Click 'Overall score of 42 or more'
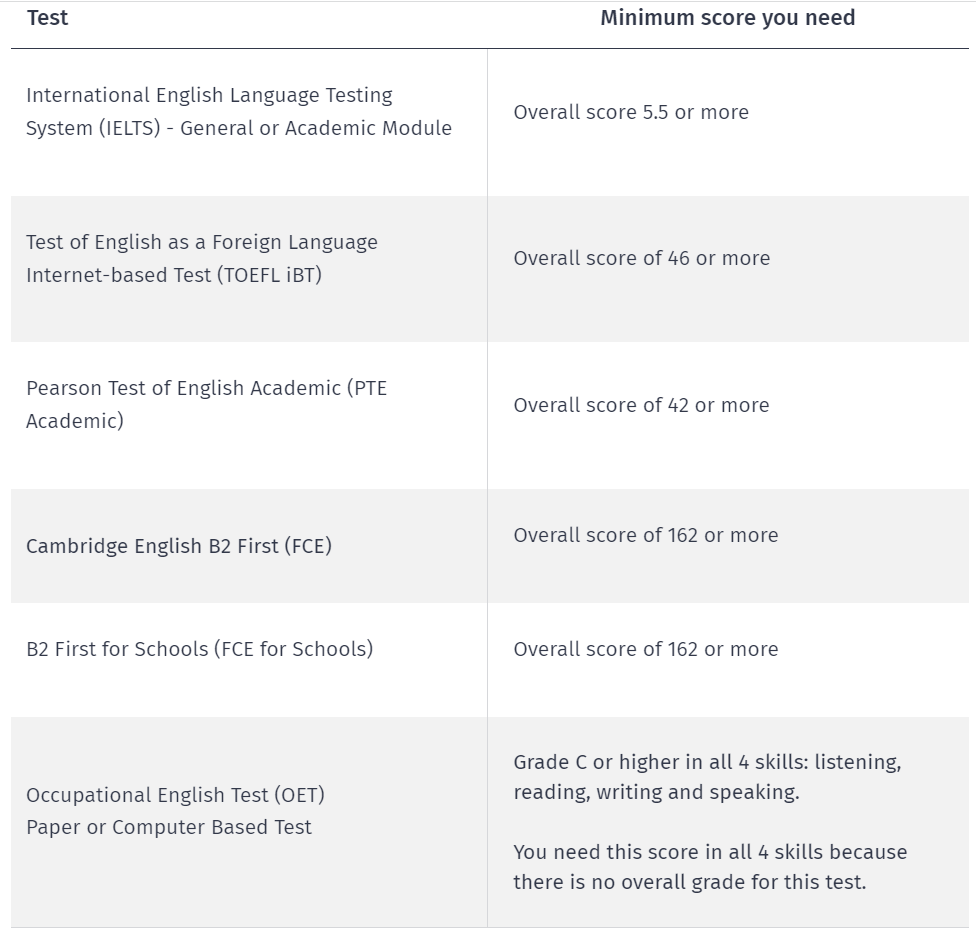Viewport: 976px width, 934px height. pyautogui.click(x=641, y=405)
